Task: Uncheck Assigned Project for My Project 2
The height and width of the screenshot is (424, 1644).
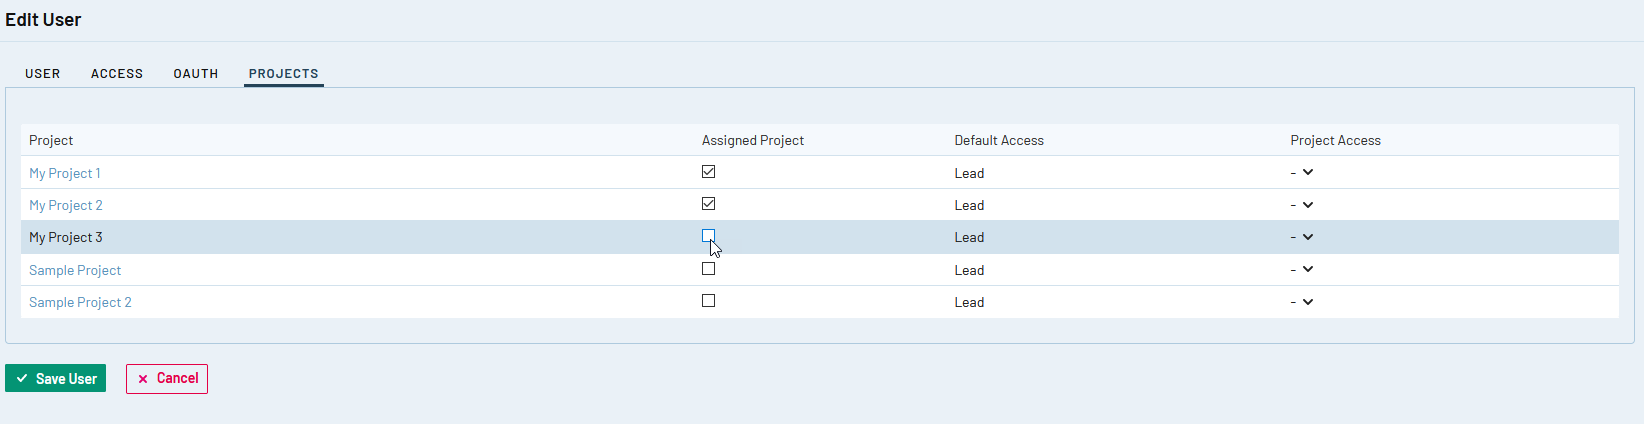Action: (x=708, y=204)
